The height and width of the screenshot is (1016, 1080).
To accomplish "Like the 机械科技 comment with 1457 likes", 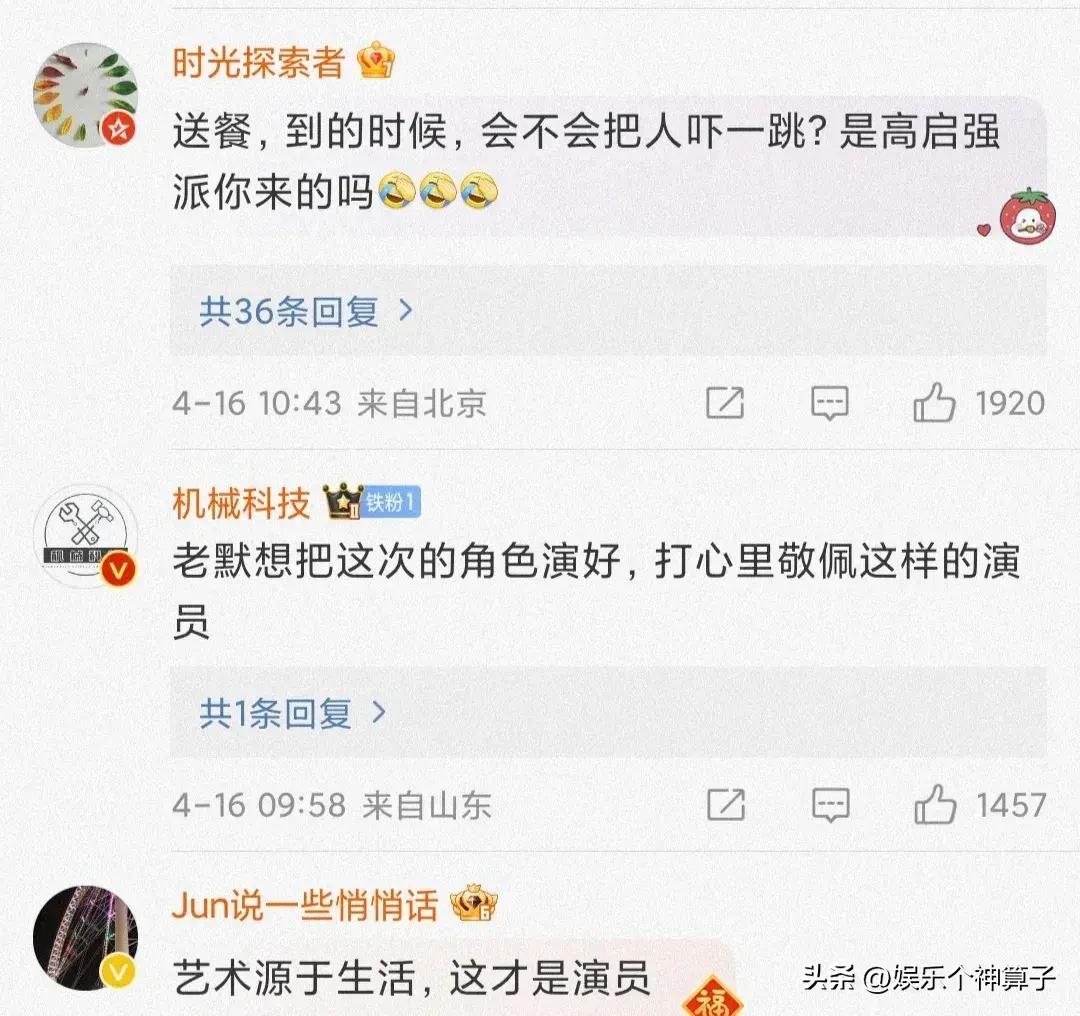I will (x=935, y=805).
